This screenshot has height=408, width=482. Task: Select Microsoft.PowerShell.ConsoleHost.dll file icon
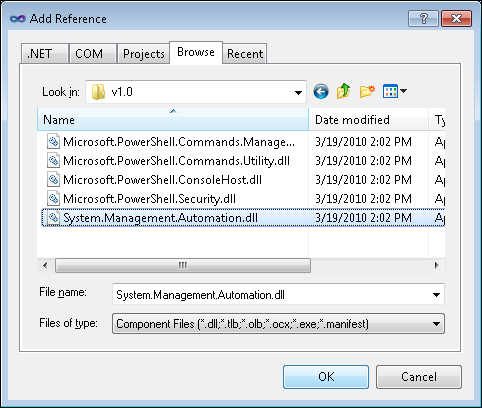(x=53, y=180)
